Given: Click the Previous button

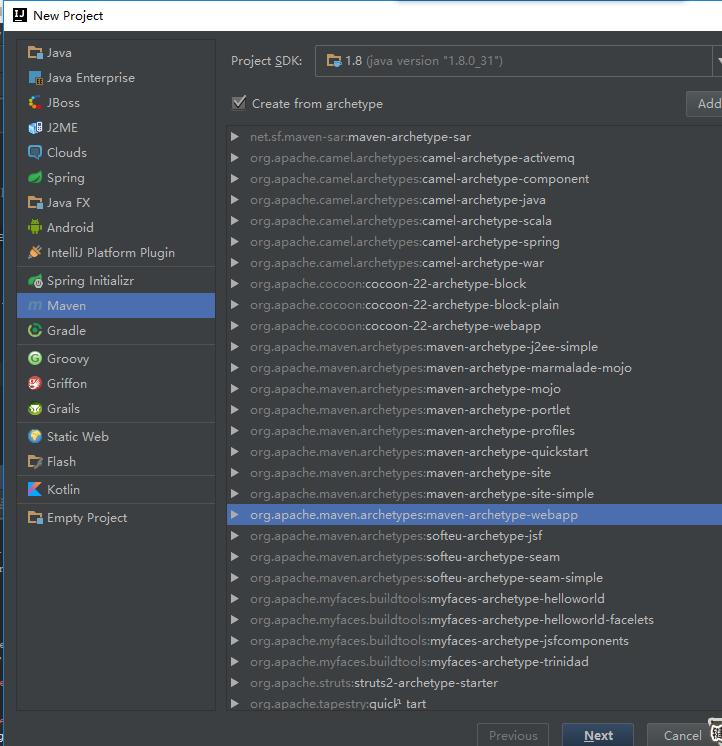Looking at the screenshot, I should click(513, 735).
